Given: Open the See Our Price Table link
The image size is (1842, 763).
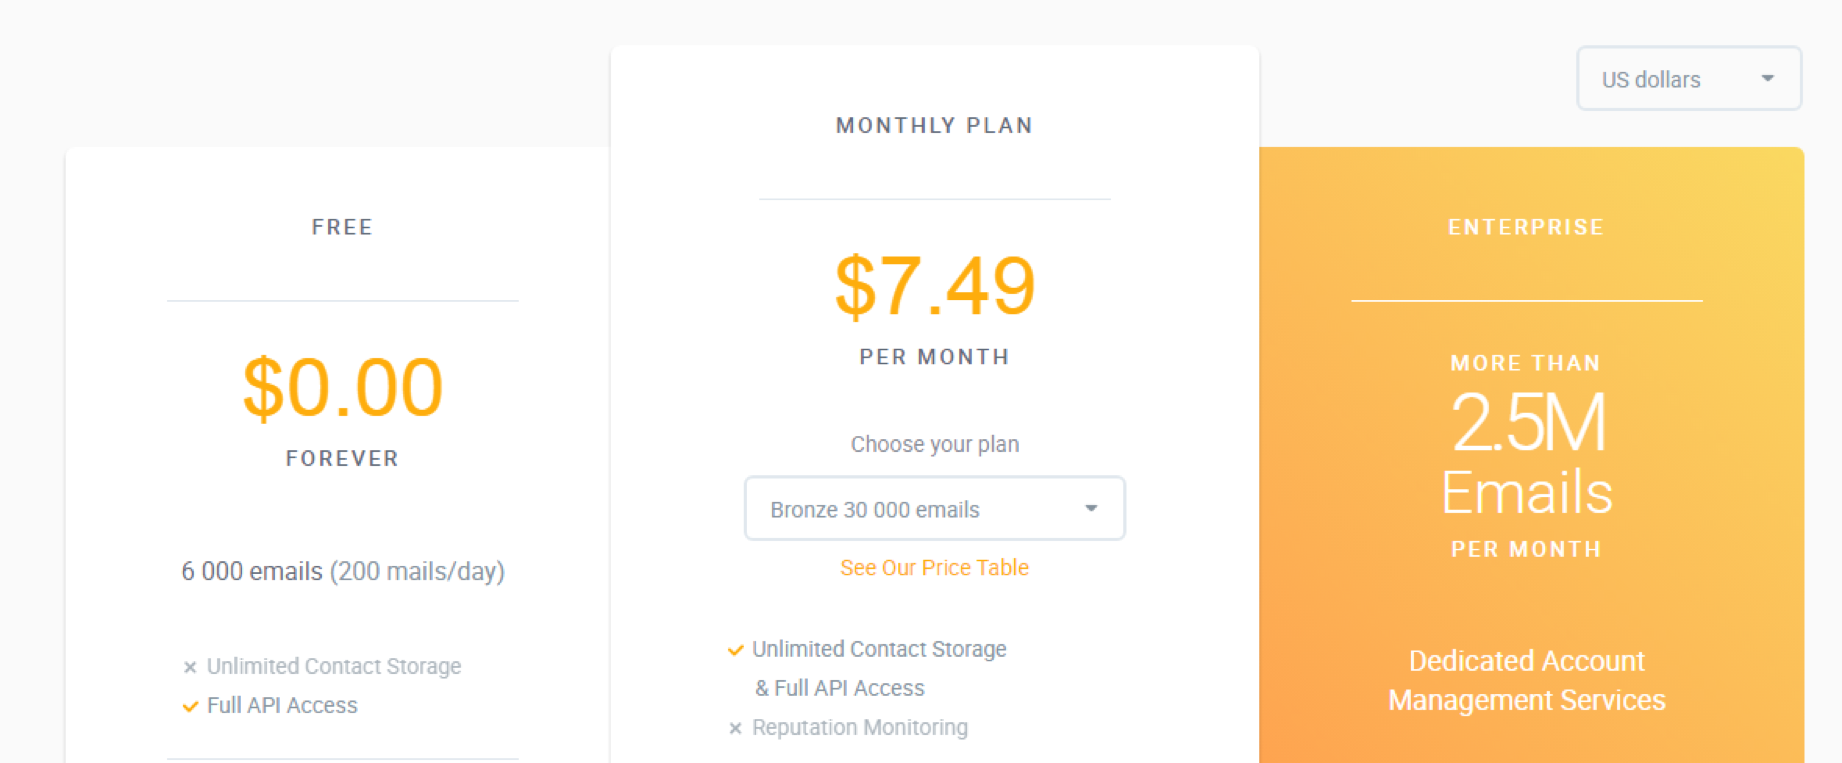Looking at the screenshot, I should point(934,568).
